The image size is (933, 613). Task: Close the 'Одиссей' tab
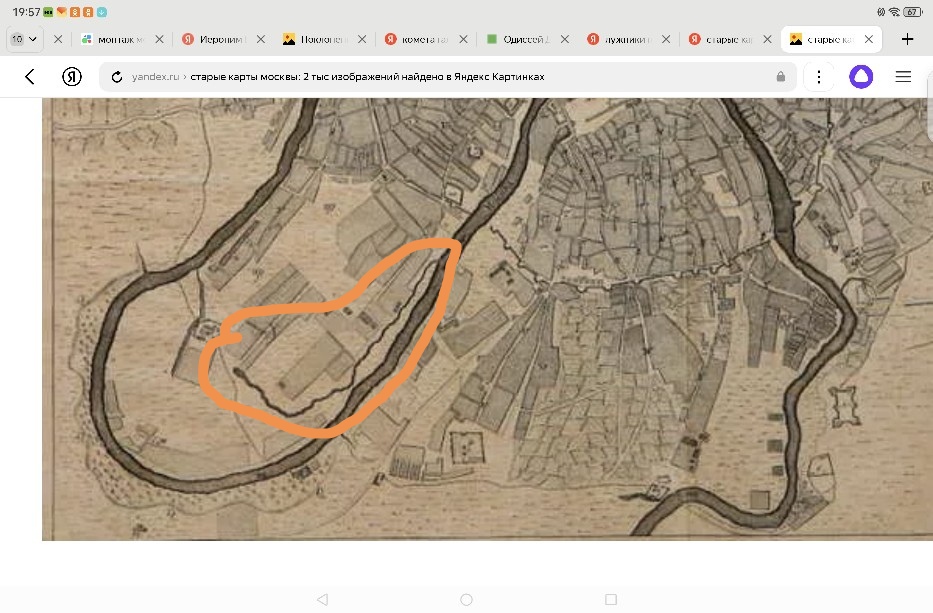point(565,39)
